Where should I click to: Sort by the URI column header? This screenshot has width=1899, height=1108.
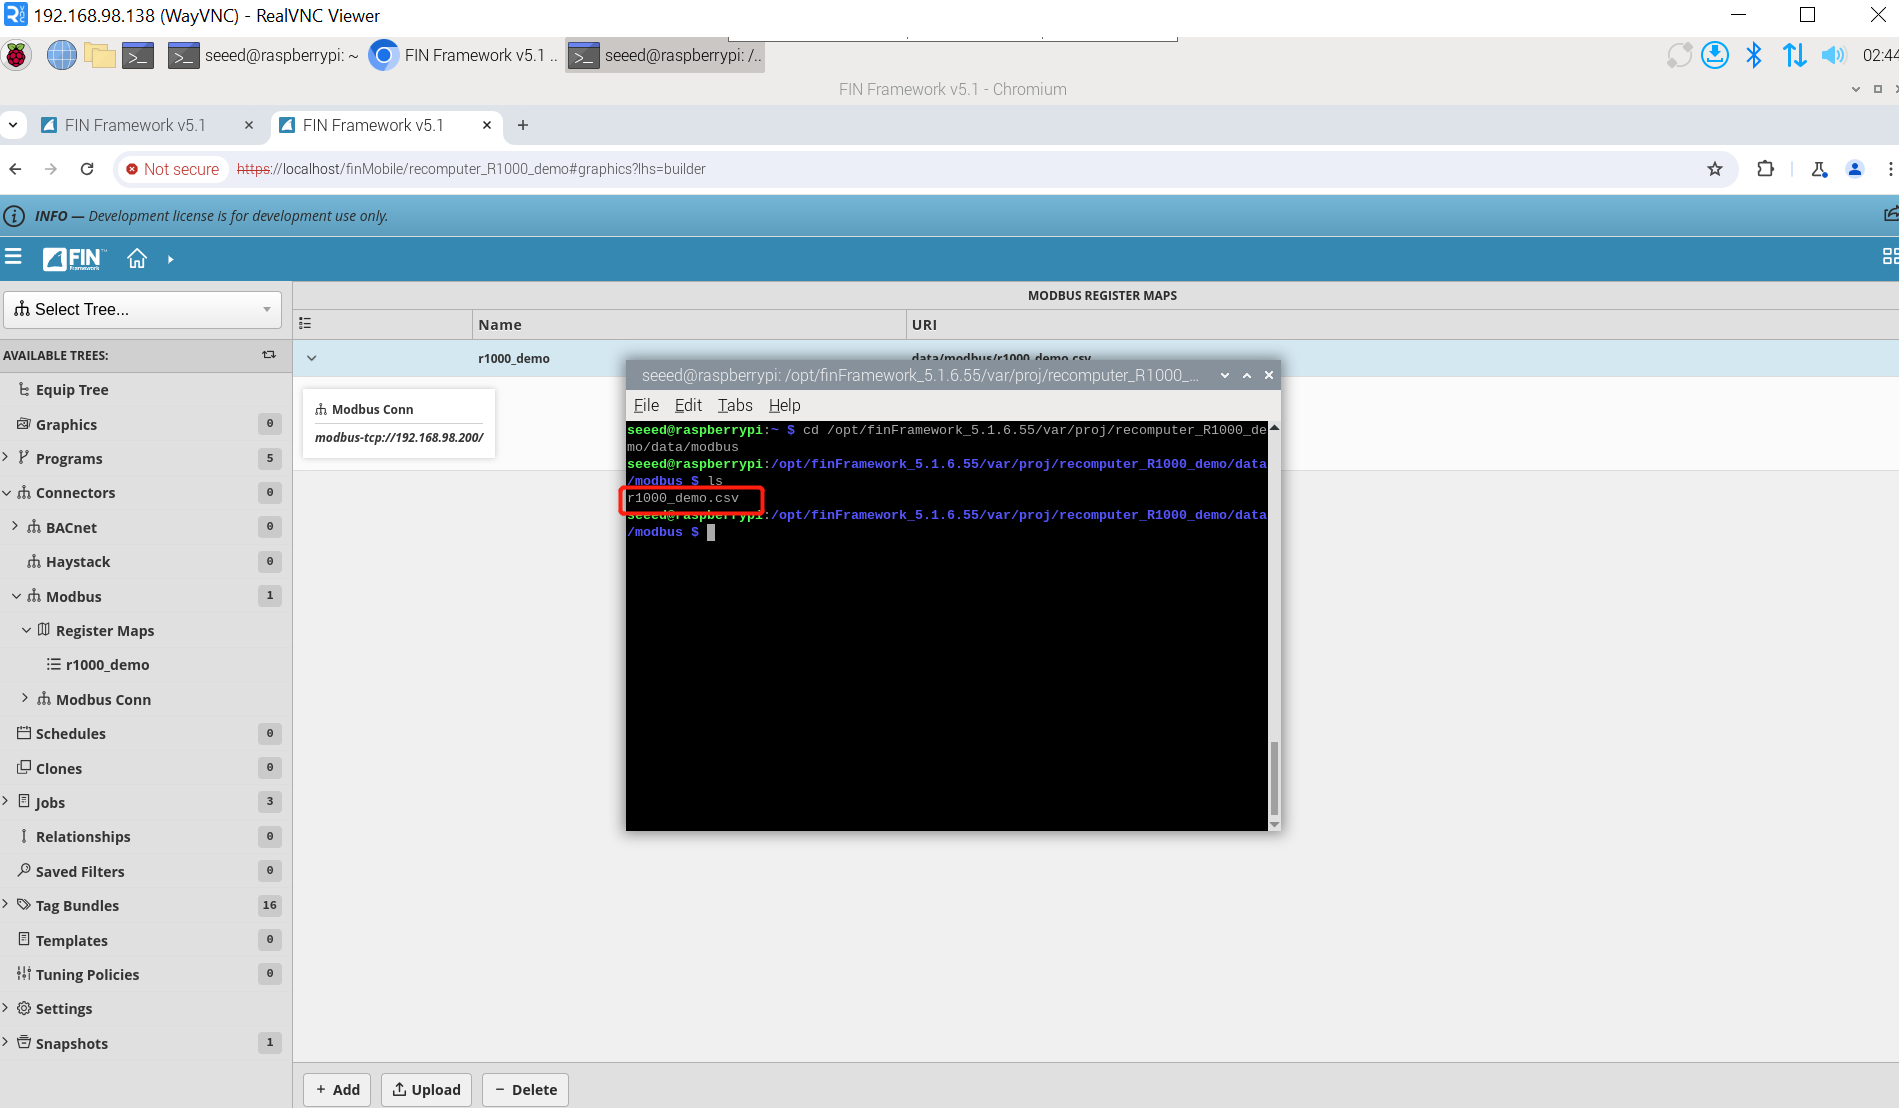click(x=1402, y=324)
